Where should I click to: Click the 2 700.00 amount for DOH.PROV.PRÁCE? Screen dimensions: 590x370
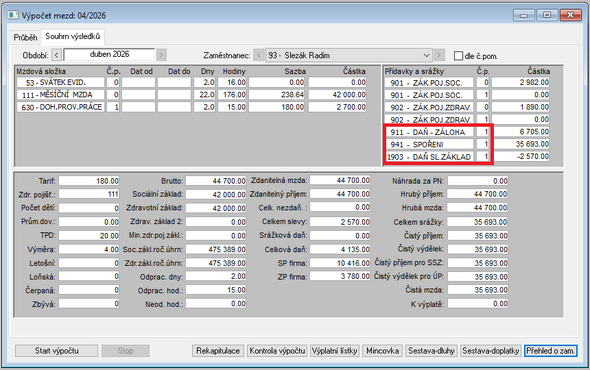coord(338,107)
